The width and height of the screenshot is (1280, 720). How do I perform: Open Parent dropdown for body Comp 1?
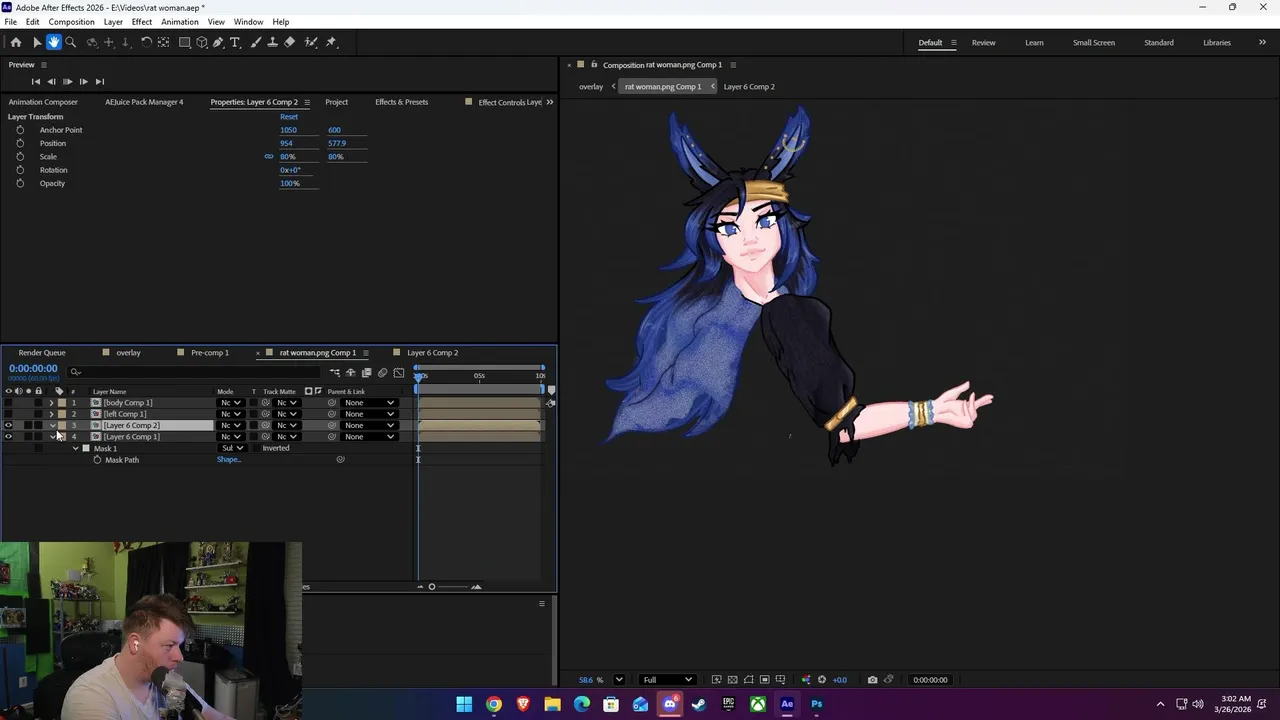point(369,403)
